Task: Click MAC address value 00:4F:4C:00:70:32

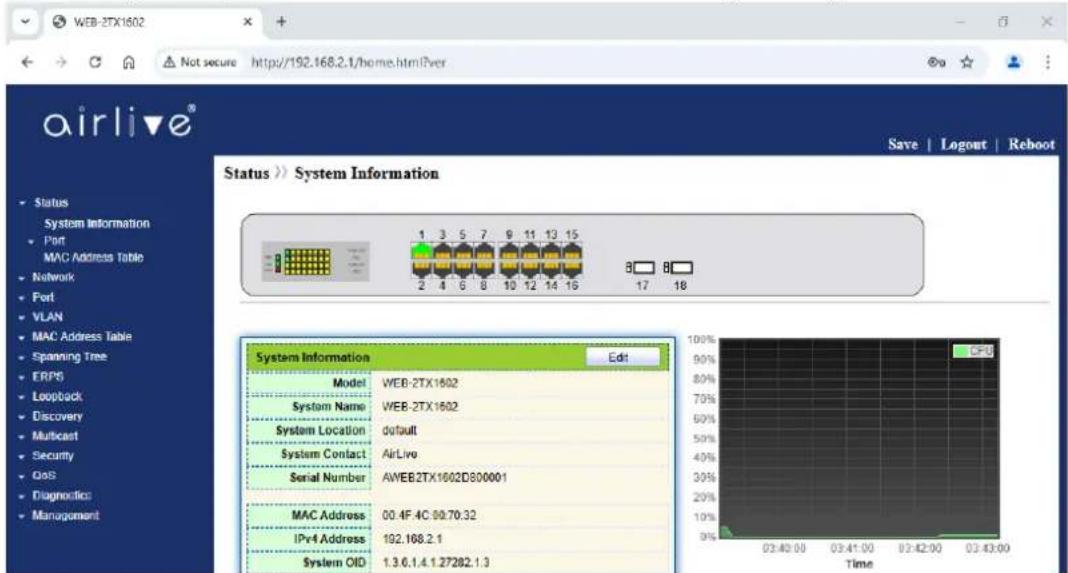Action: (428, 515)
